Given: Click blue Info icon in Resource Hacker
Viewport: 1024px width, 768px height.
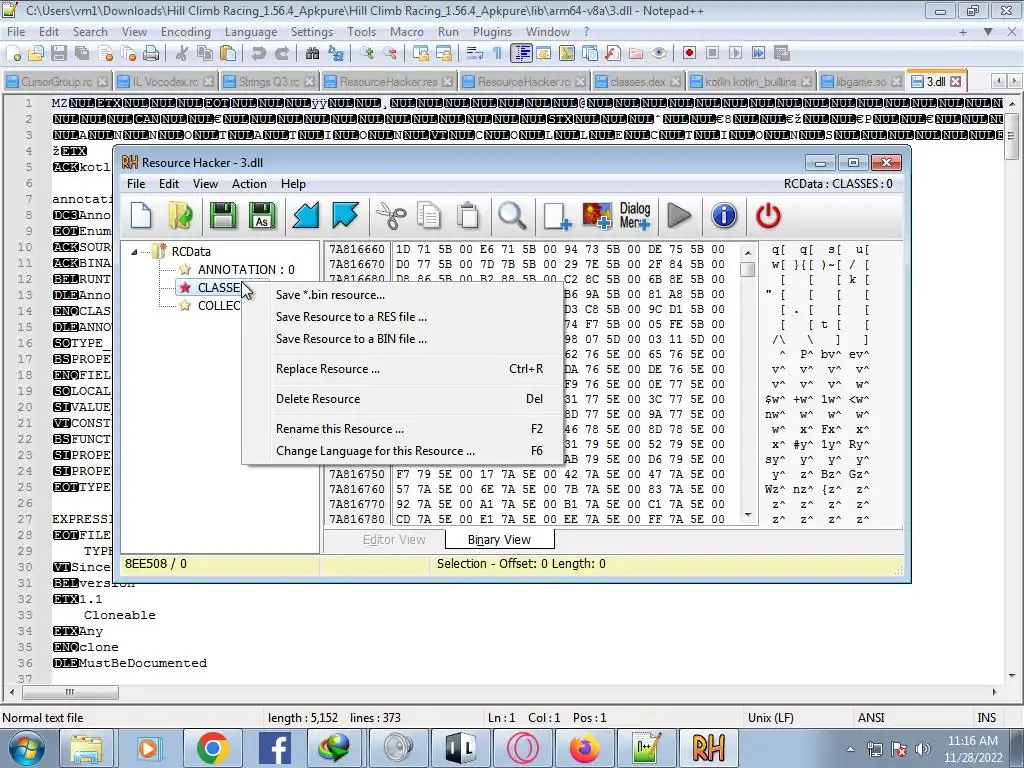Looking at the screenshot, I should [724, 216].
